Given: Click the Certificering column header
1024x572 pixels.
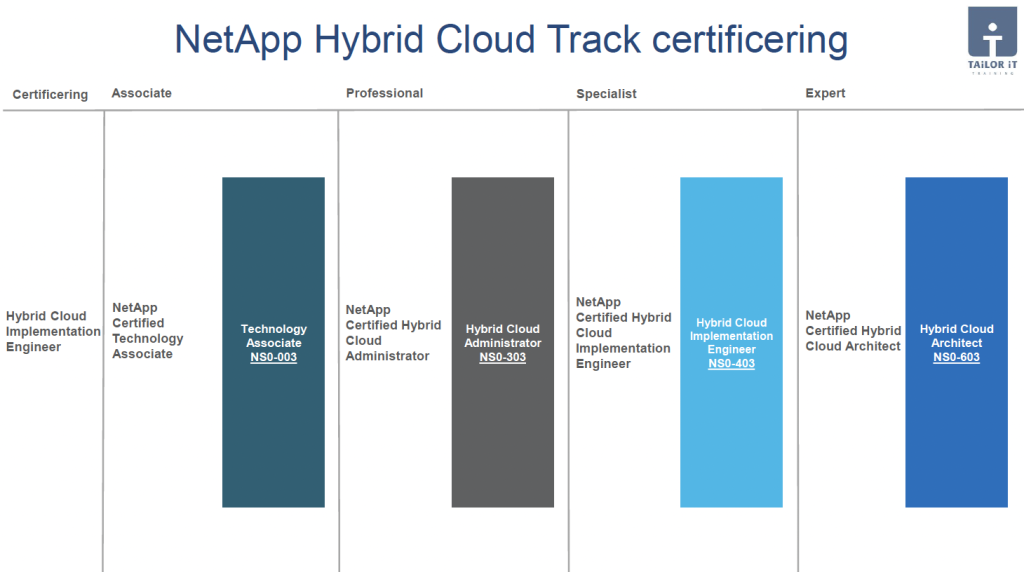Looking at the screenshot, I should pos(50,95).
